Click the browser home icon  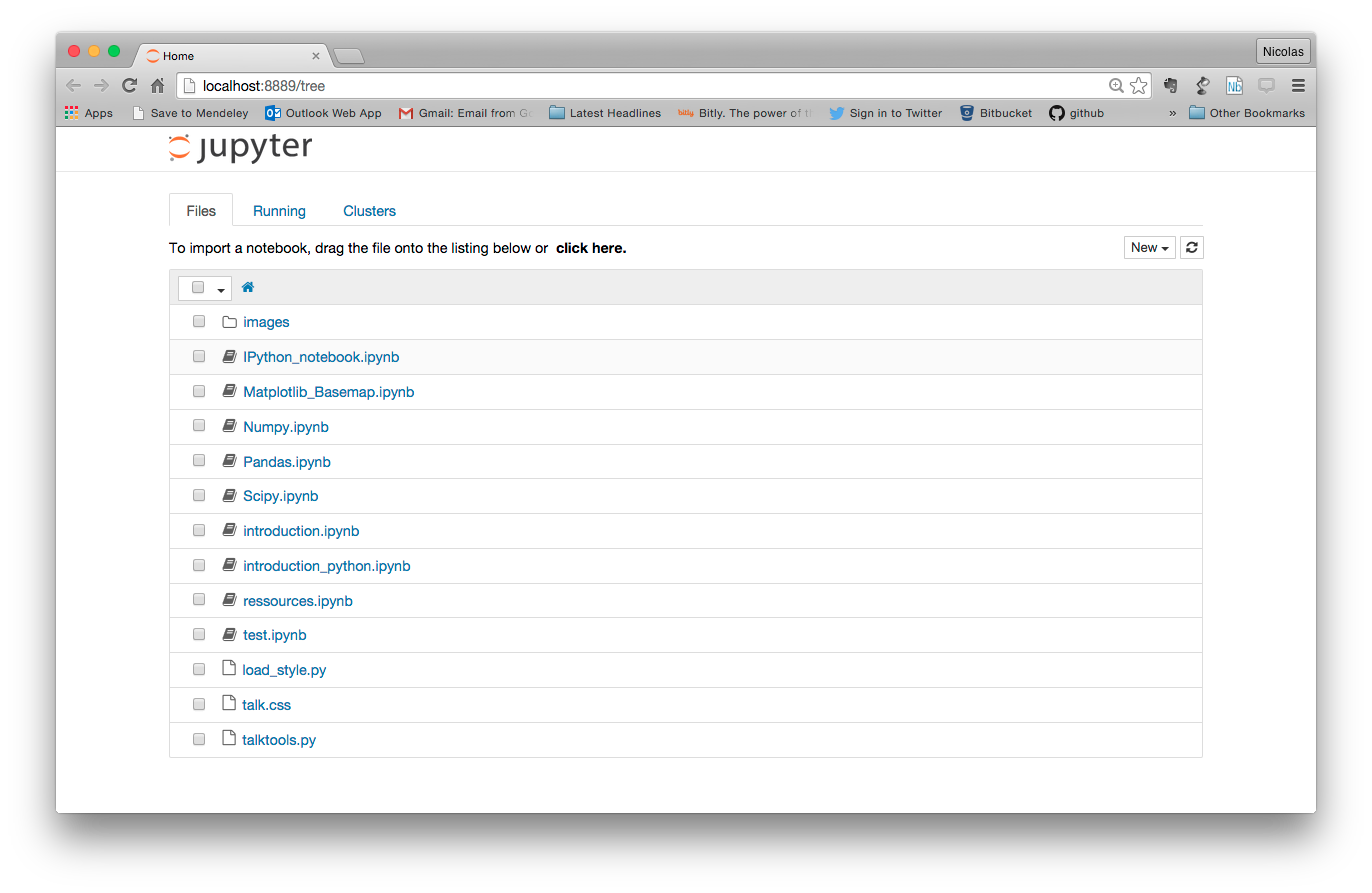157,85
